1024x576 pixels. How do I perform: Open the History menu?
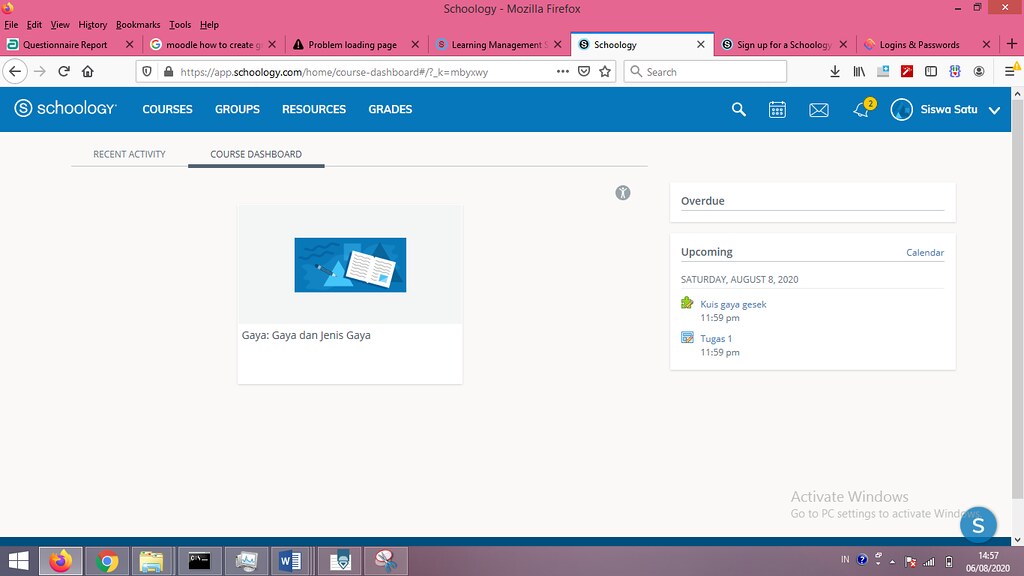[93, 25]
